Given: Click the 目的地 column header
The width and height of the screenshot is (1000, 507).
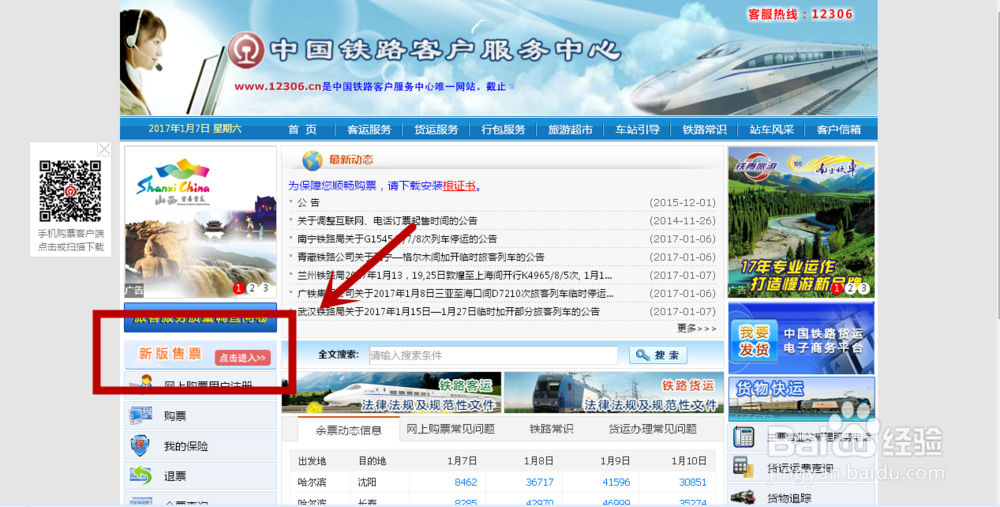Looking at the screenshot, I should point(372,460).
